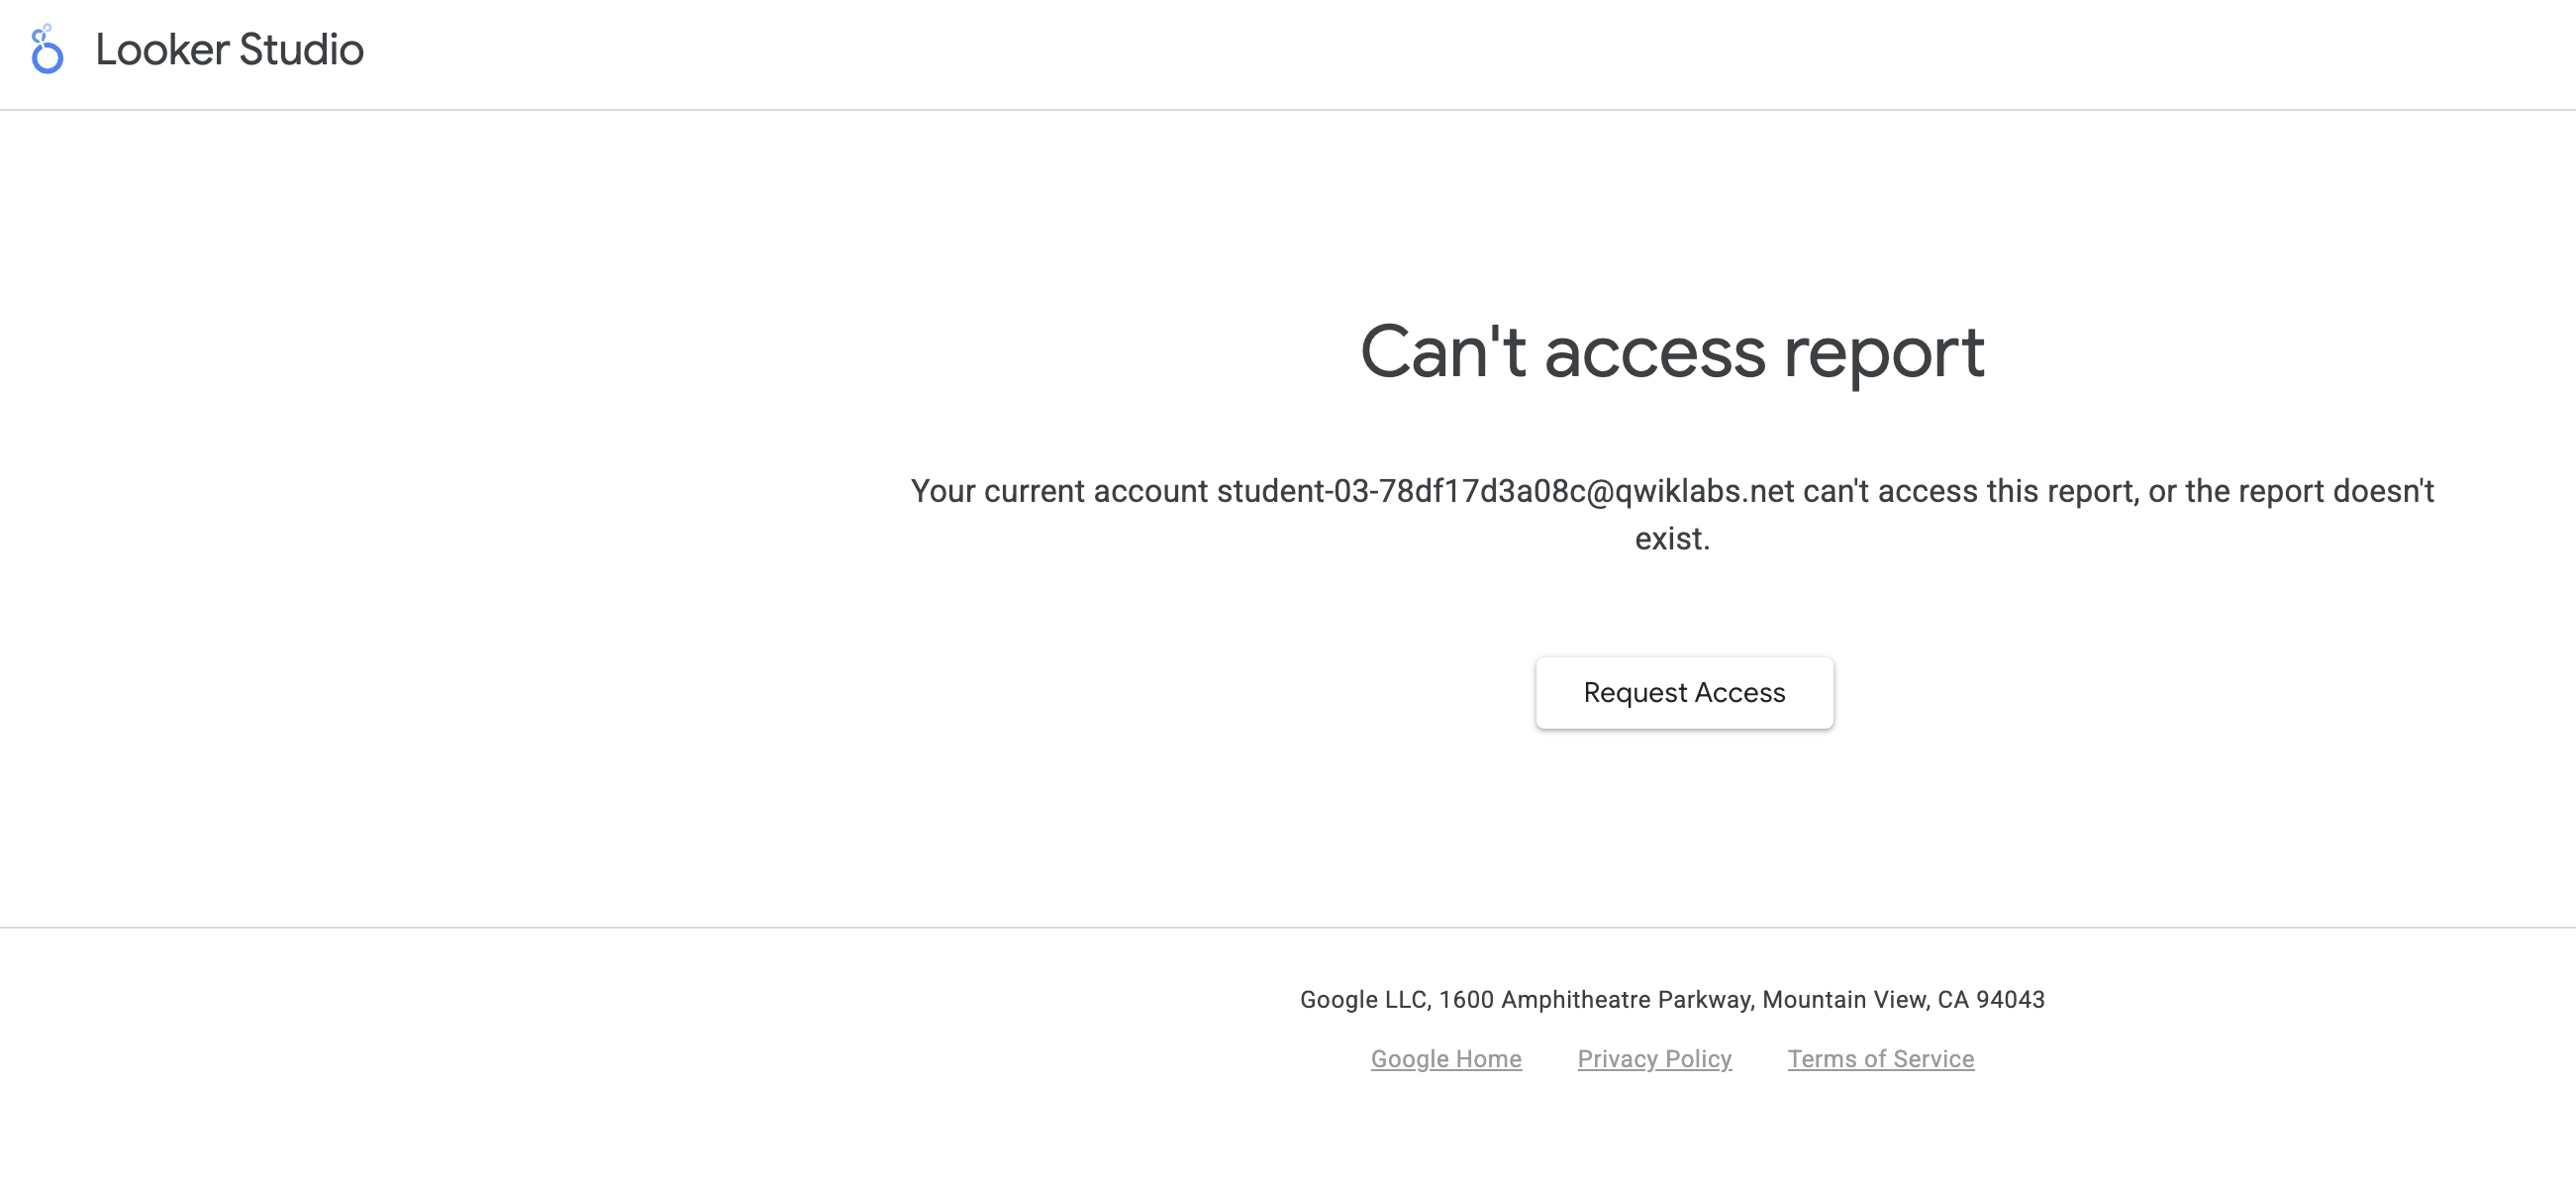Click the Looker Studio logo icon

46,48
